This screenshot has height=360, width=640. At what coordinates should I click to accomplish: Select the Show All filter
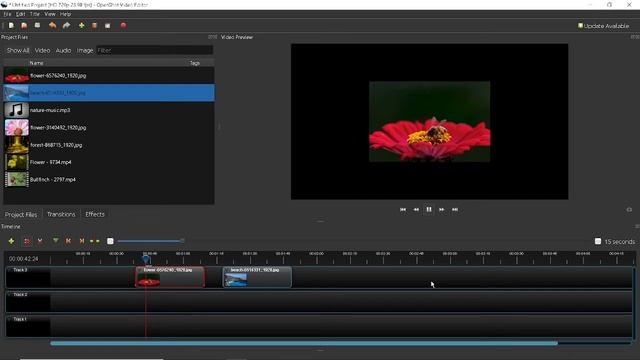[18, 50]
